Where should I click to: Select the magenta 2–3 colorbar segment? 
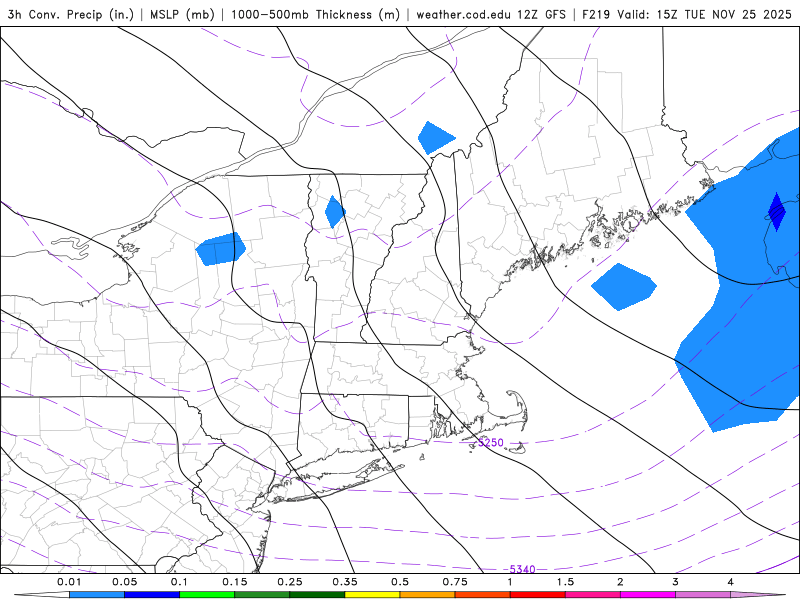pos(648,595)
